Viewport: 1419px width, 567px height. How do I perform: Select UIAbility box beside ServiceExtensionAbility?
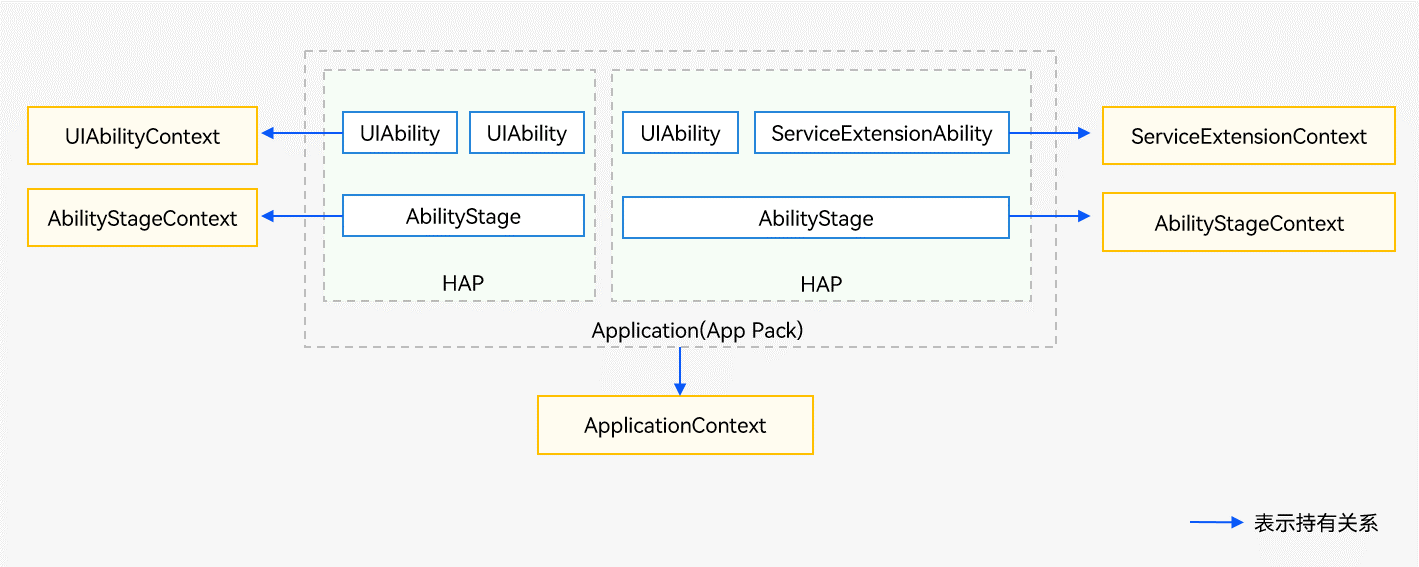click(x=680, y=133)
